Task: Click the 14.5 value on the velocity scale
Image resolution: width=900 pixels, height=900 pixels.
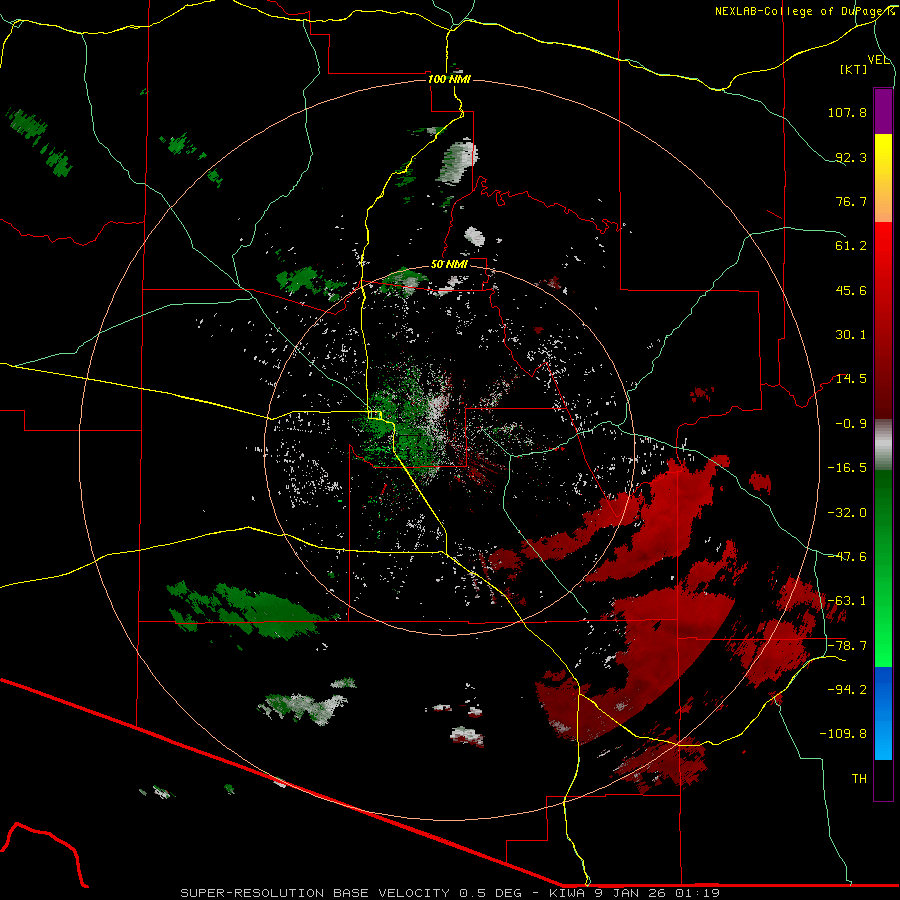Action: [851, 379]
